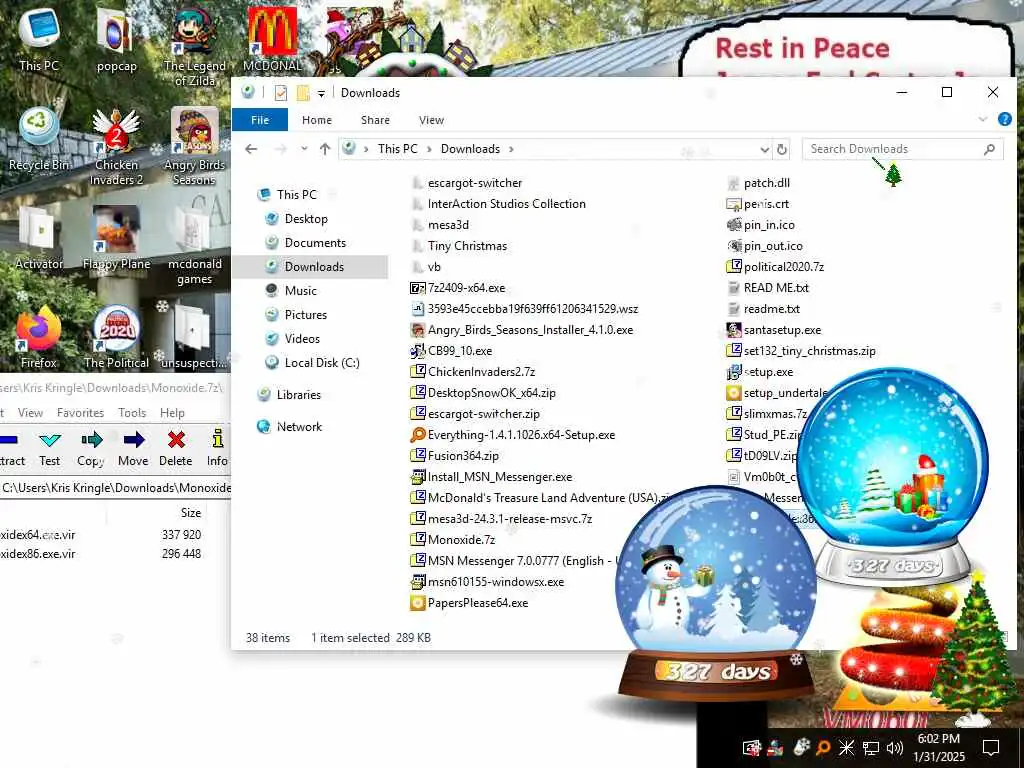1024x768 pixels.
Task: Click the chevron after Downloads in path
Action: [511, 149]
